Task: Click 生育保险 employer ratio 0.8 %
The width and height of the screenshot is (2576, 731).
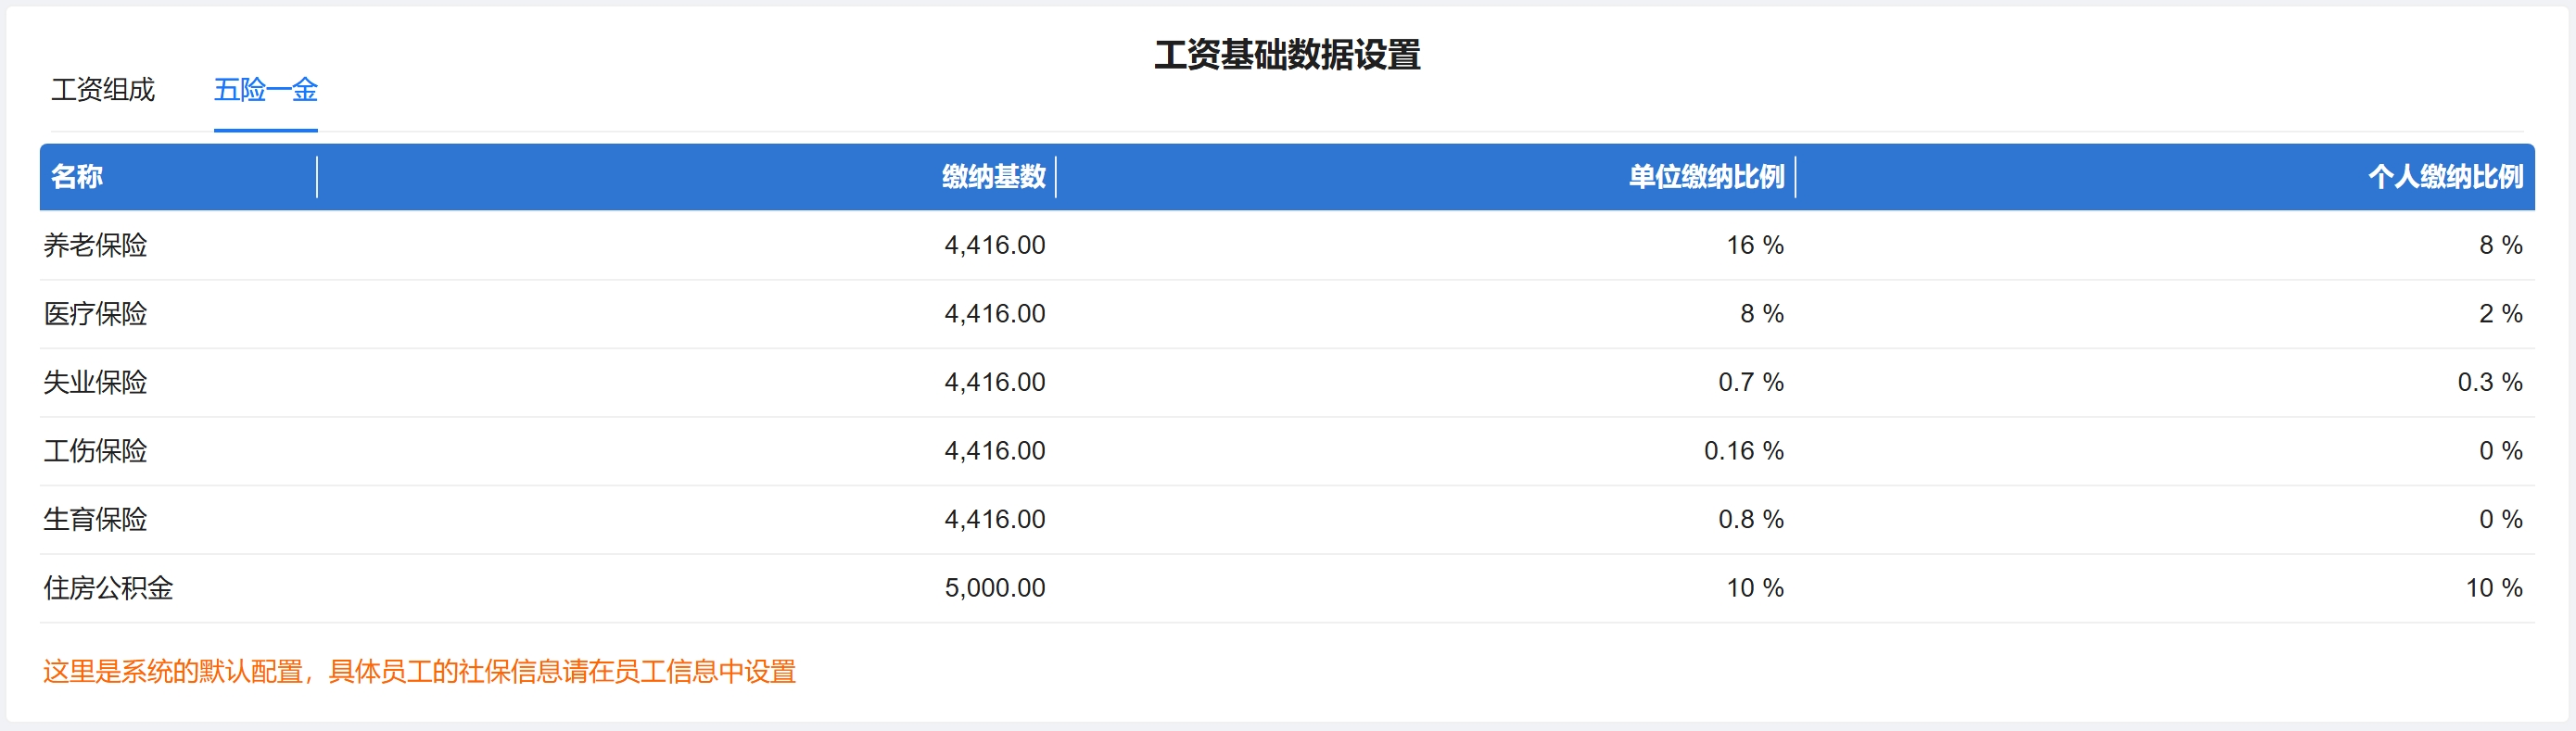Action: click(1750, 519)
